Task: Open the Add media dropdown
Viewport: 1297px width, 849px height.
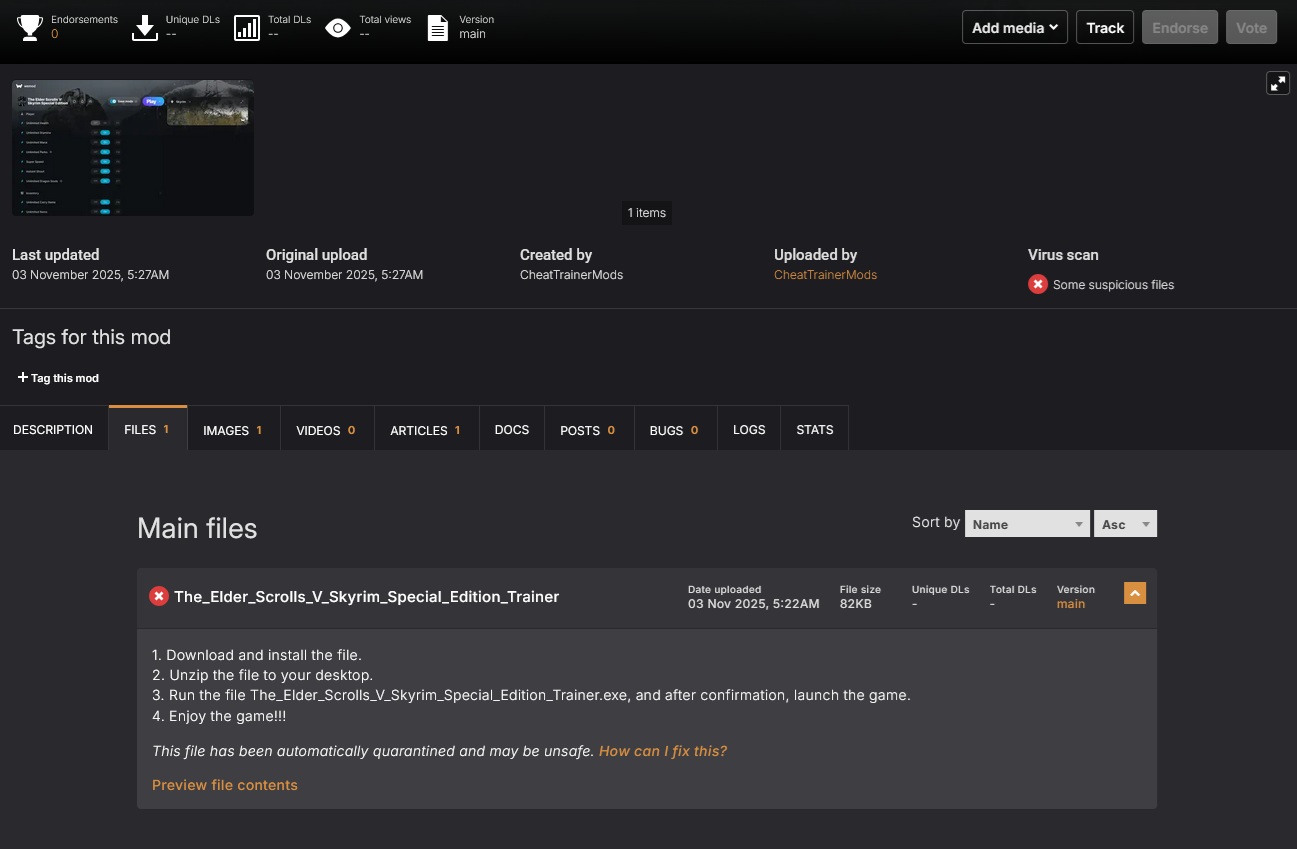Action: 1015,27
